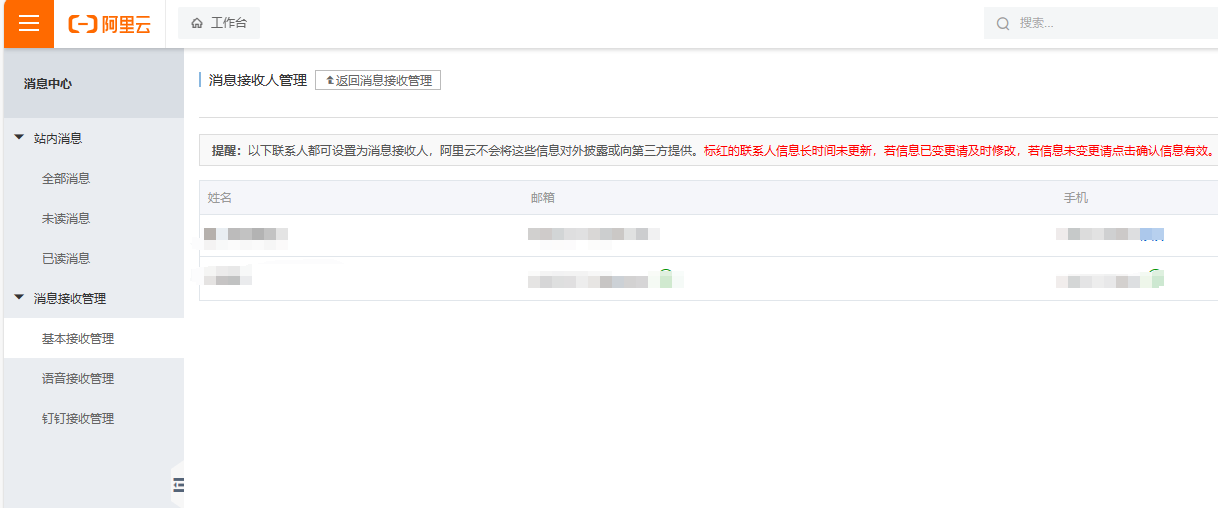
Task: Collapse the 消息接收管理 tree group
Action: pyautogui.click(x=19, y=298)
